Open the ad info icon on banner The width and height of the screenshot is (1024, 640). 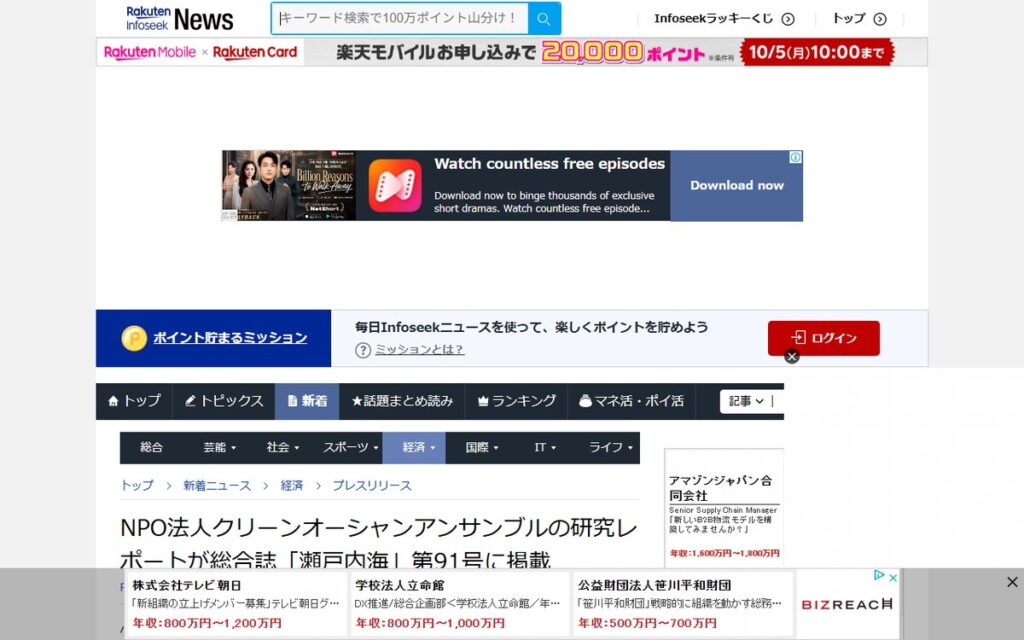795,157
